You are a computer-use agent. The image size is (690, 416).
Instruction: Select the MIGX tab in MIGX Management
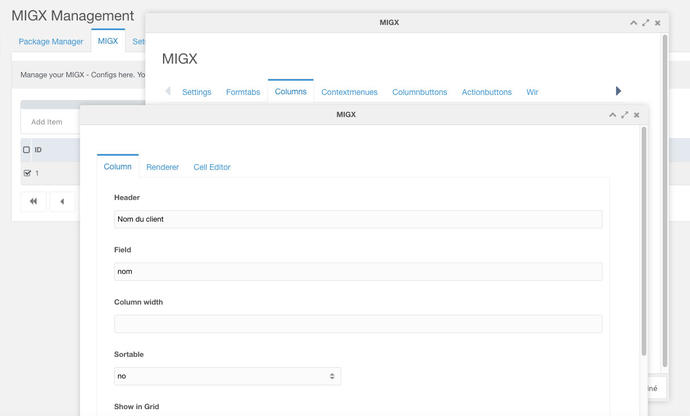pyautogui.click(x=108, y=41)
